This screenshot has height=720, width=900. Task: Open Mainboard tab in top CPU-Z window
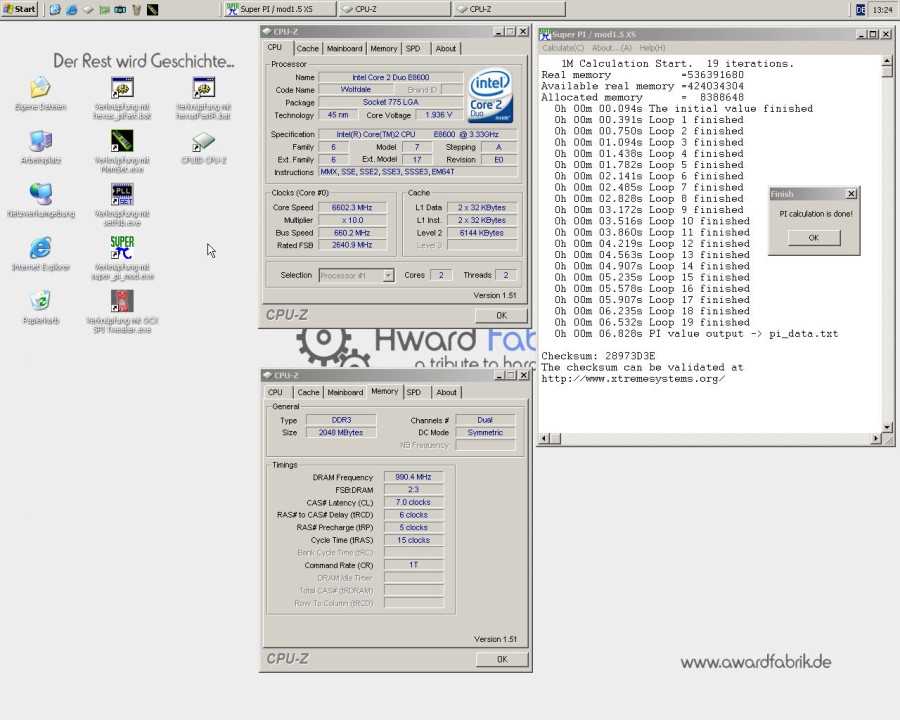(x=344, y=49)
